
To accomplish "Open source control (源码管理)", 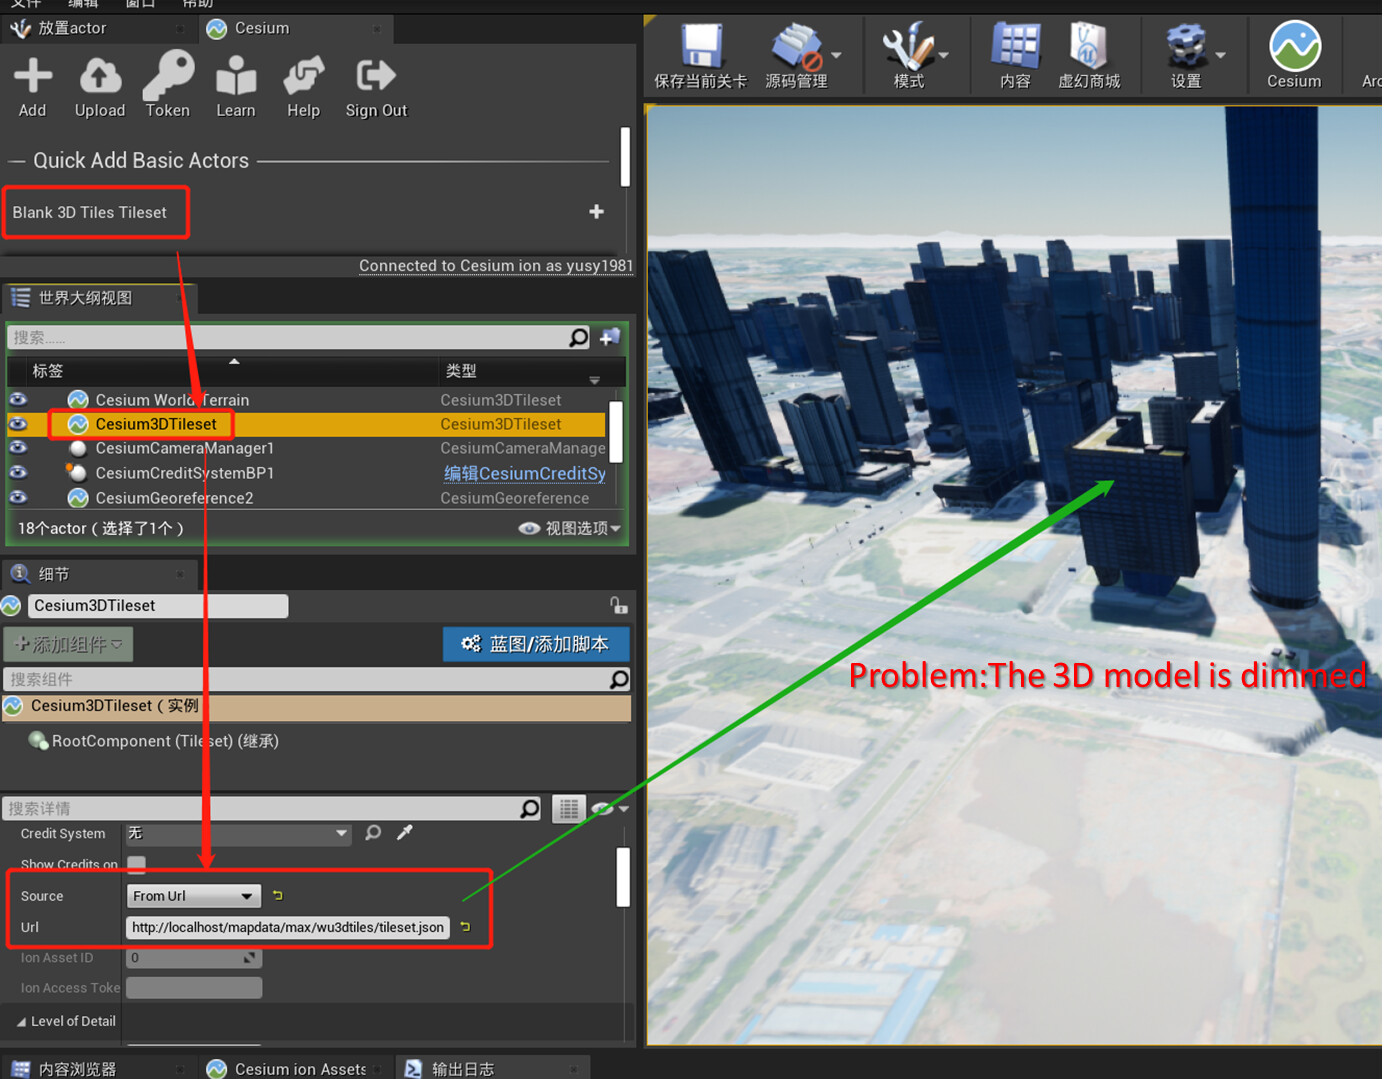I will click(x=796, y=57).
